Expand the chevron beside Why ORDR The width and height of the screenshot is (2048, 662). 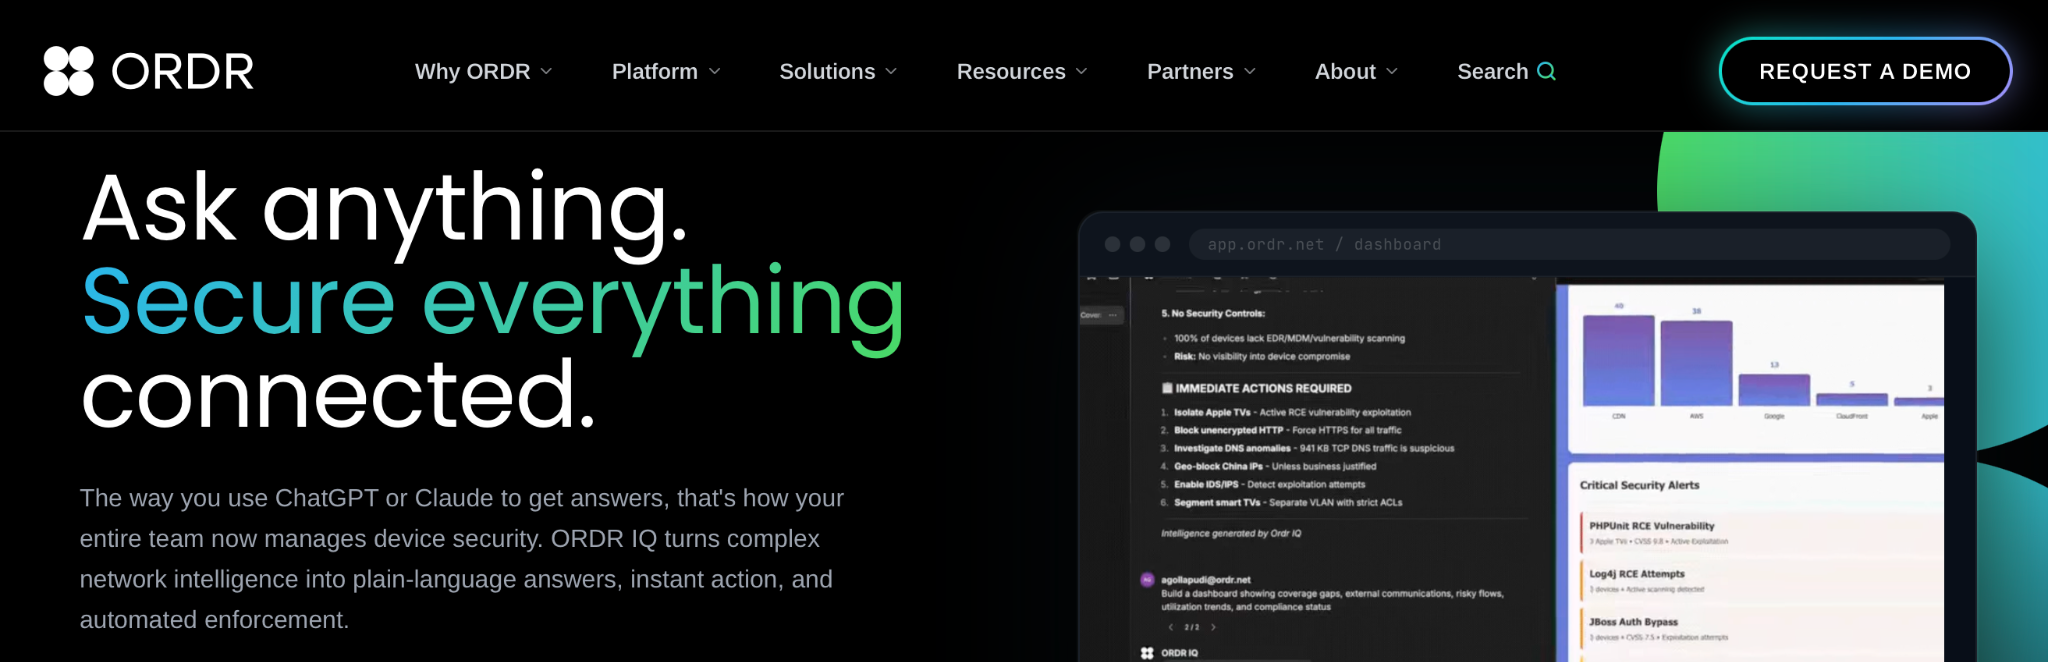tap(546, 72)
